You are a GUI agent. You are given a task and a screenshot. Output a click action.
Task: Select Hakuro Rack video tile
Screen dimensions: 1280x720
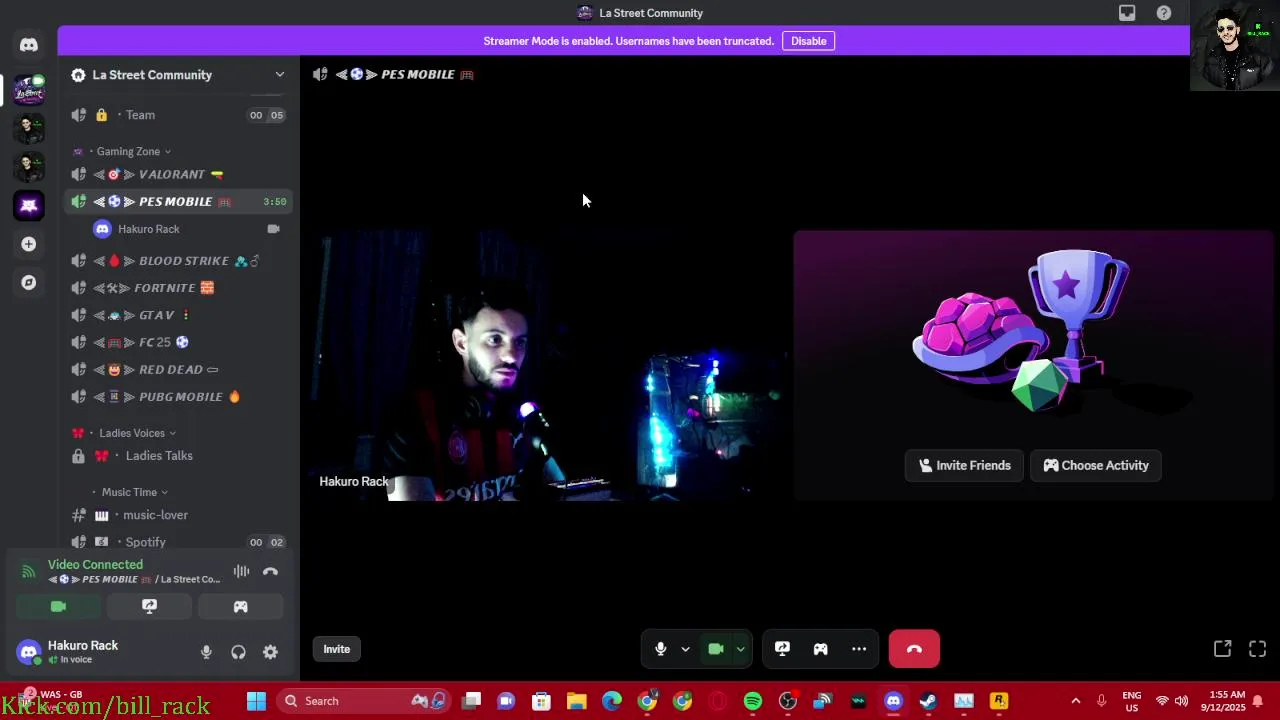pyautogui.click(x=547, y=365)
